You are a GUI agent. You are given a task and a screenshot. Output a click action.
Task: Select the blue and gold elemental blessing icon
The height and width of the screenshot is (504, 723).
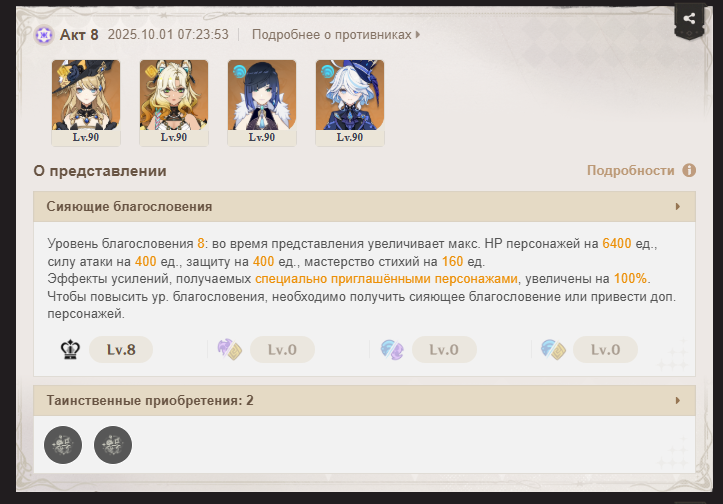tap(553, 350)
